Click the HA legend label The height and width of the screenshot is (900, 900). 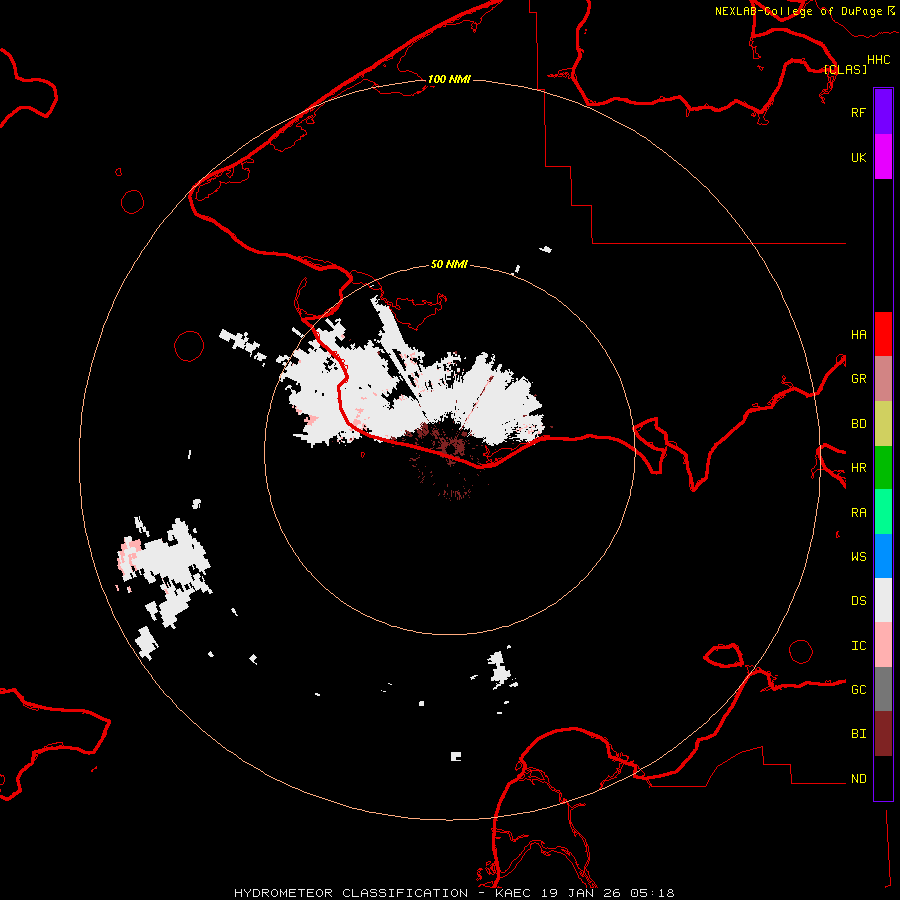coord(858,335)
